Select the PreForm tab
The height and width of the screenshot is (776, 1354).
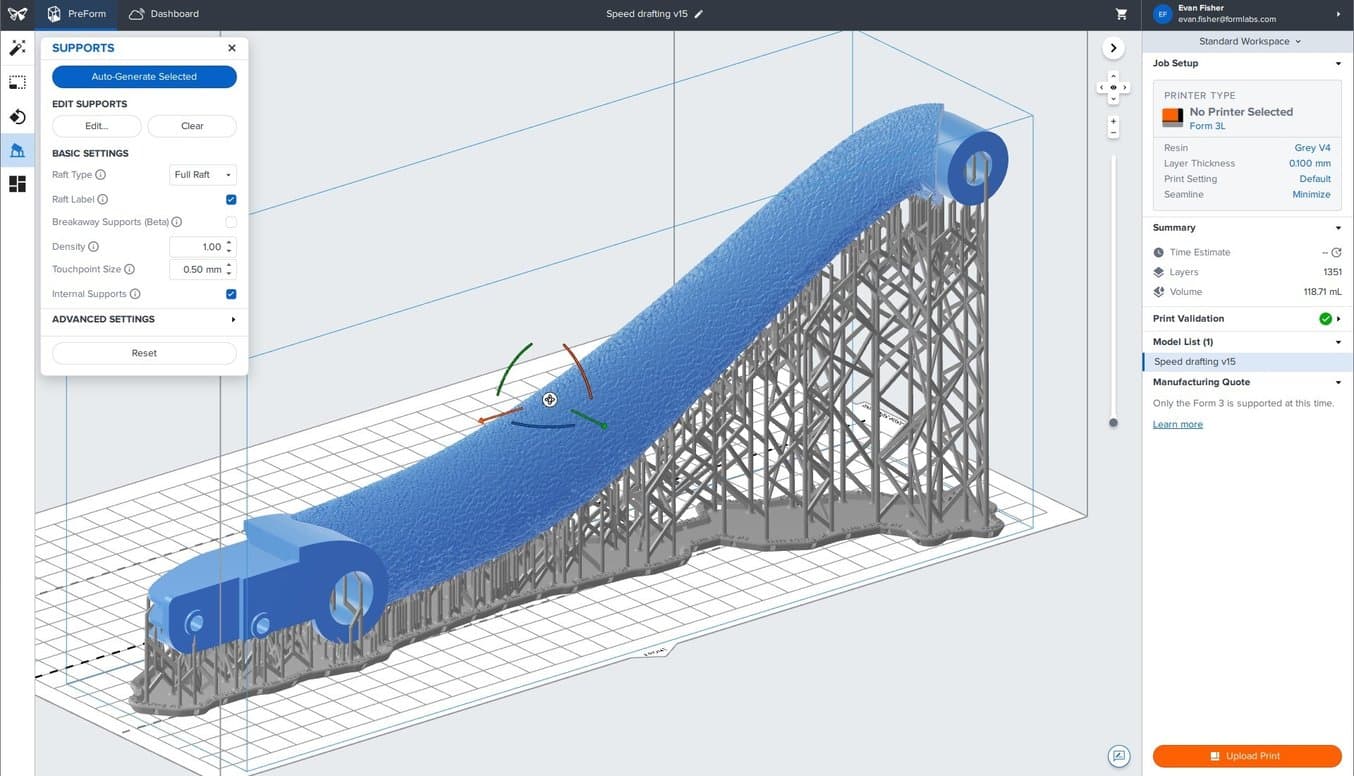tap(77, 14)
